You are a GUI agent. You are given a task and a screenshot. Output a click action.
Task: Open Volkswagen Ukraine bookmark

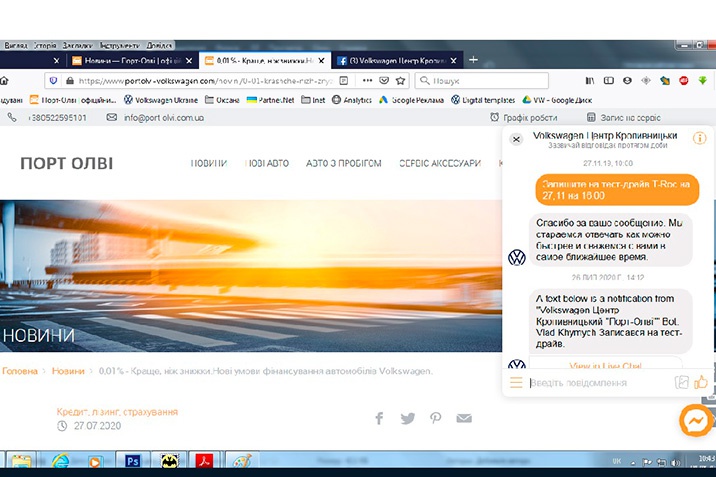[161, 100]
